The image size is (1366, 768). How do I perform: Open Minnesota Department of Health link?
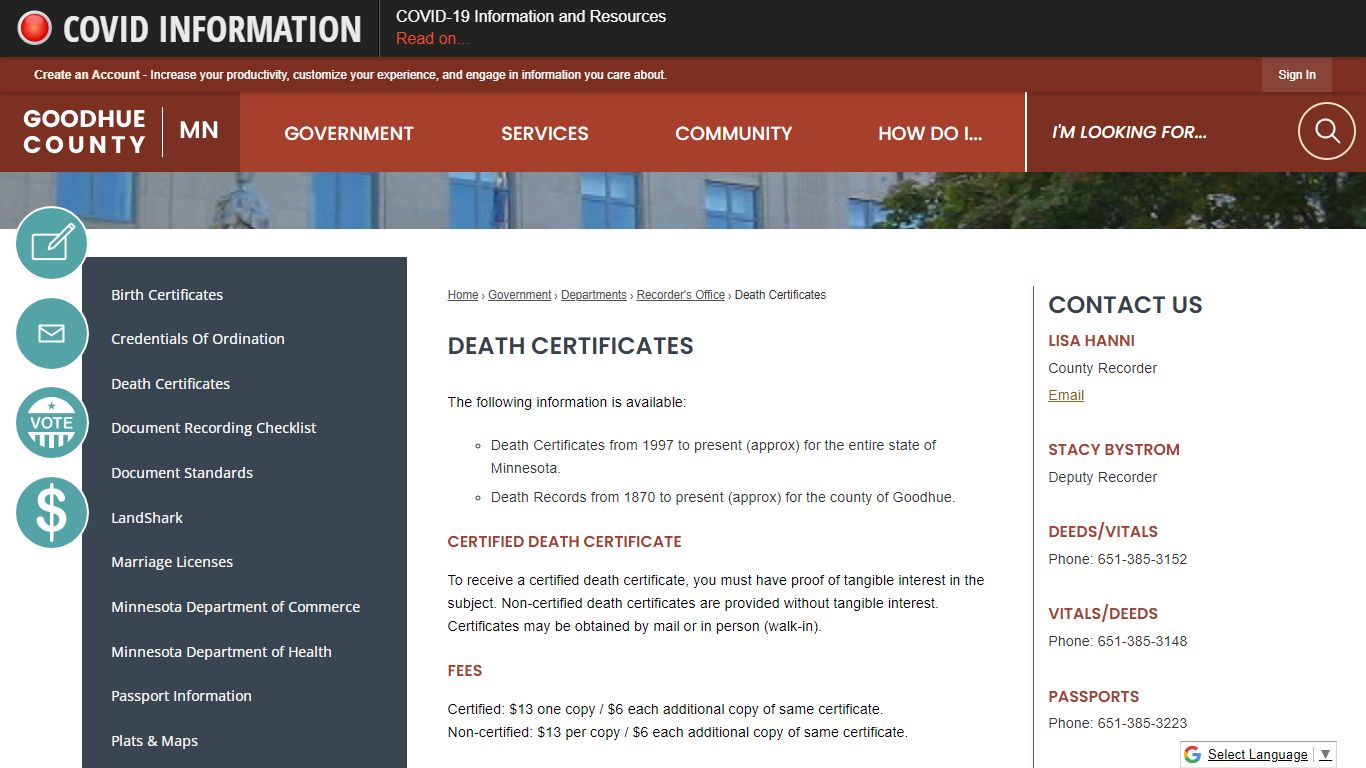pos(221,652)
